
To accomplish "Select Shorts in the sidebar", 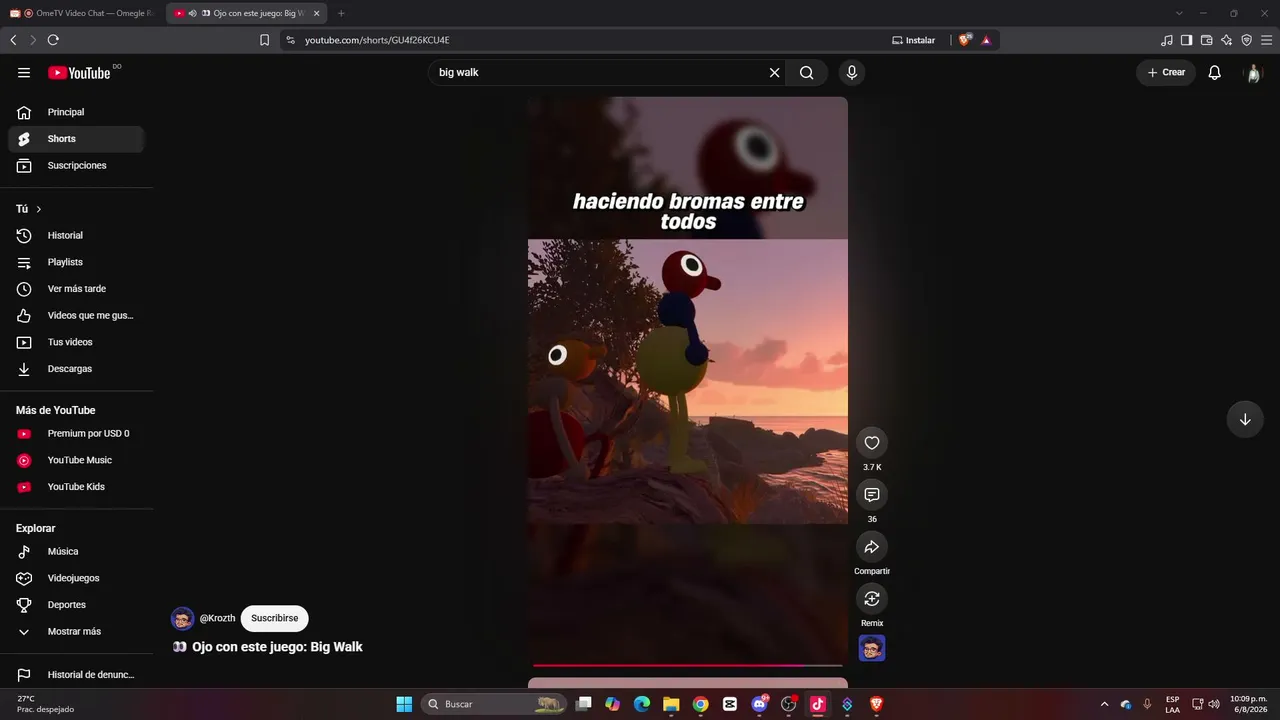I will click(x=76, y=139).
